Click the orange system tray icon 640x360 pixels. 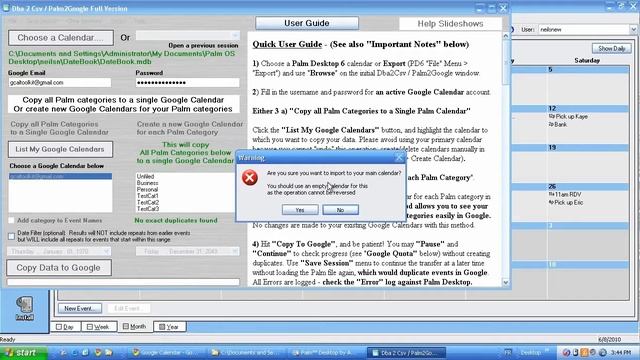point(584,352)
